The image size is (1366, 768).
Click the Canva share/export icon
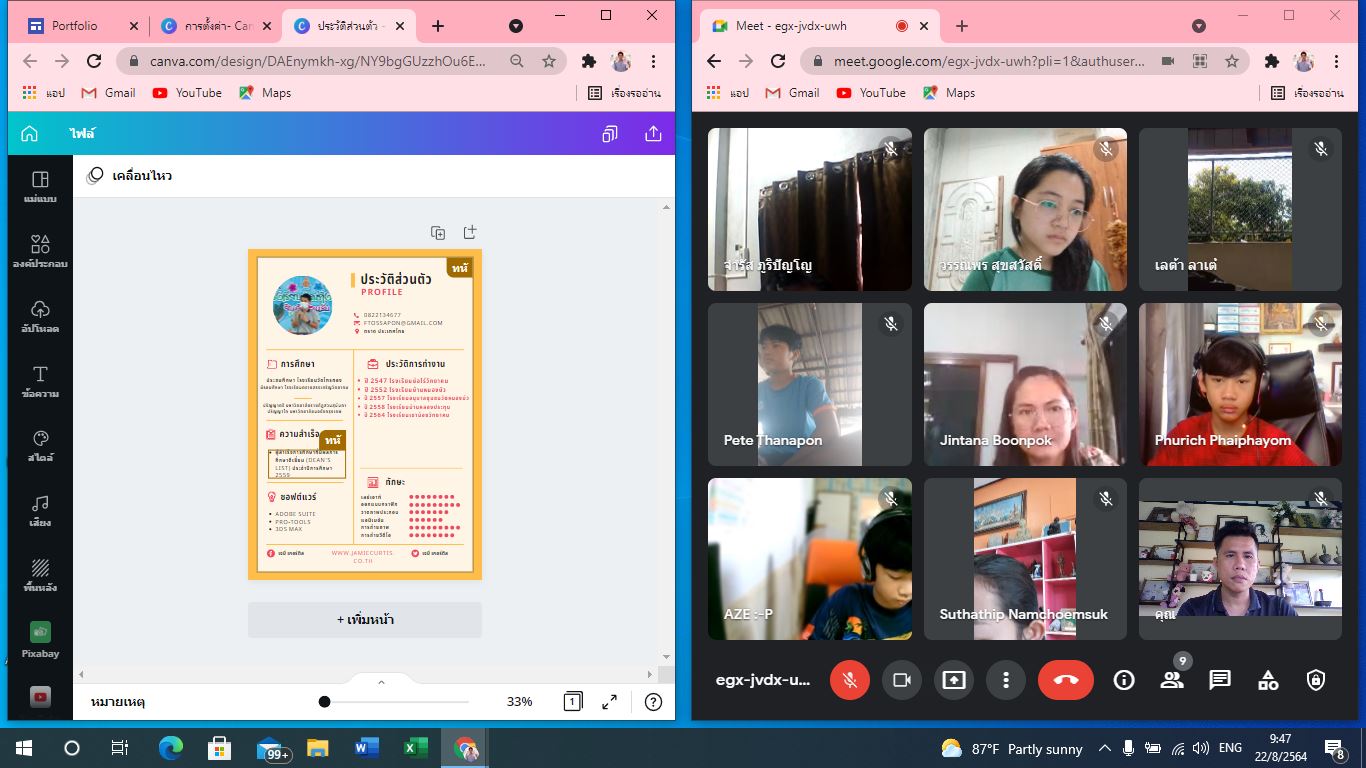tap(653, 134)
